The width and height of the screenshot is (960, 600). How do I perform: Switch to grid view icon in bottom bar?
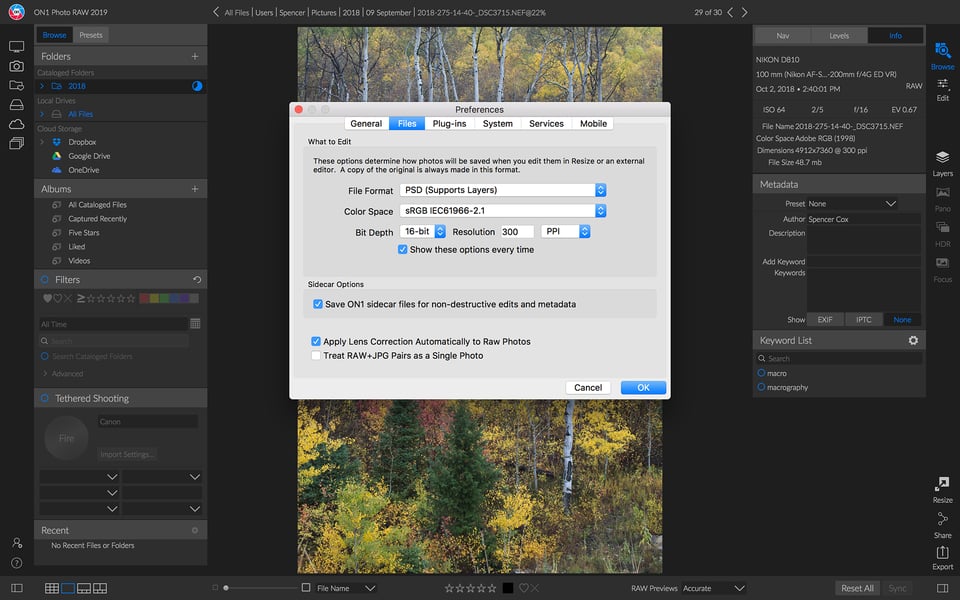click(52, 588)
